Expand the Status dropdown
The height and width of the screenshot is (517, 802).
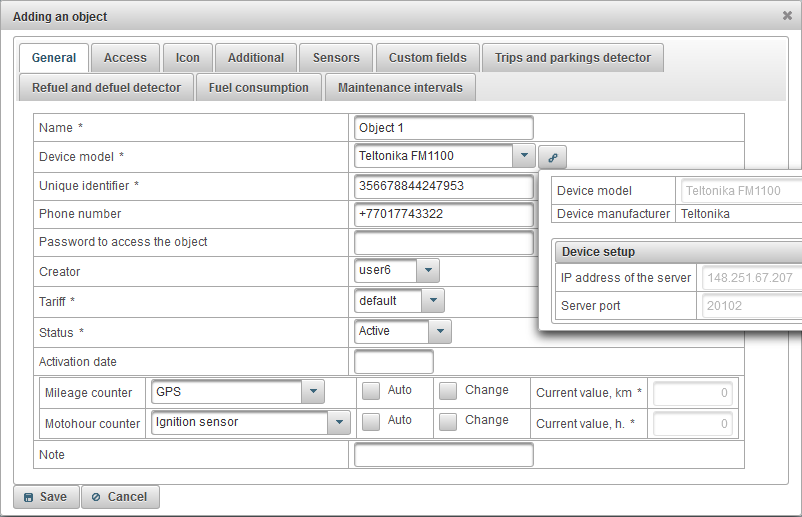click(439, 331)
